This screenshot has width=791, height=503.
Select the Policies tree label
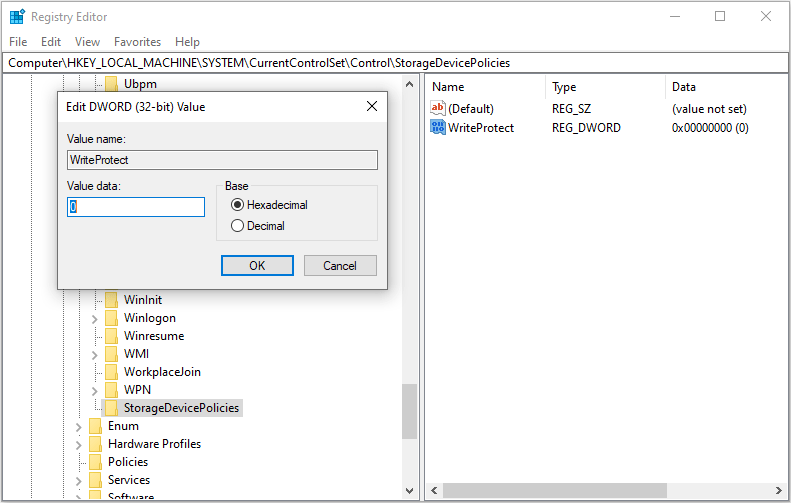tap(128, 462)
